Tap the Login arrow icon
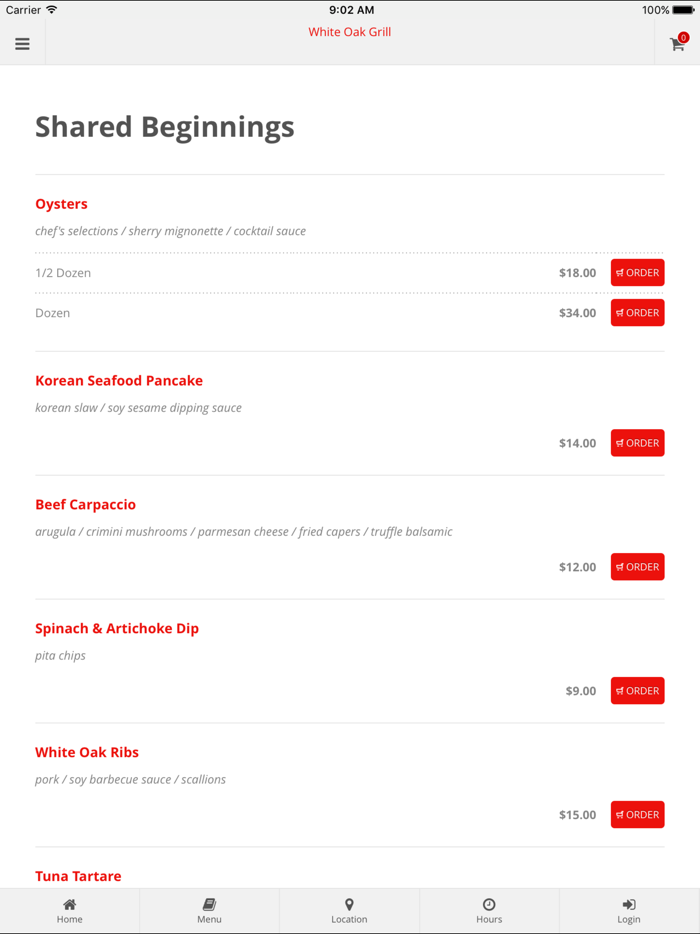Viewport: 700px width, 934px height. click(x=628, y=905)
